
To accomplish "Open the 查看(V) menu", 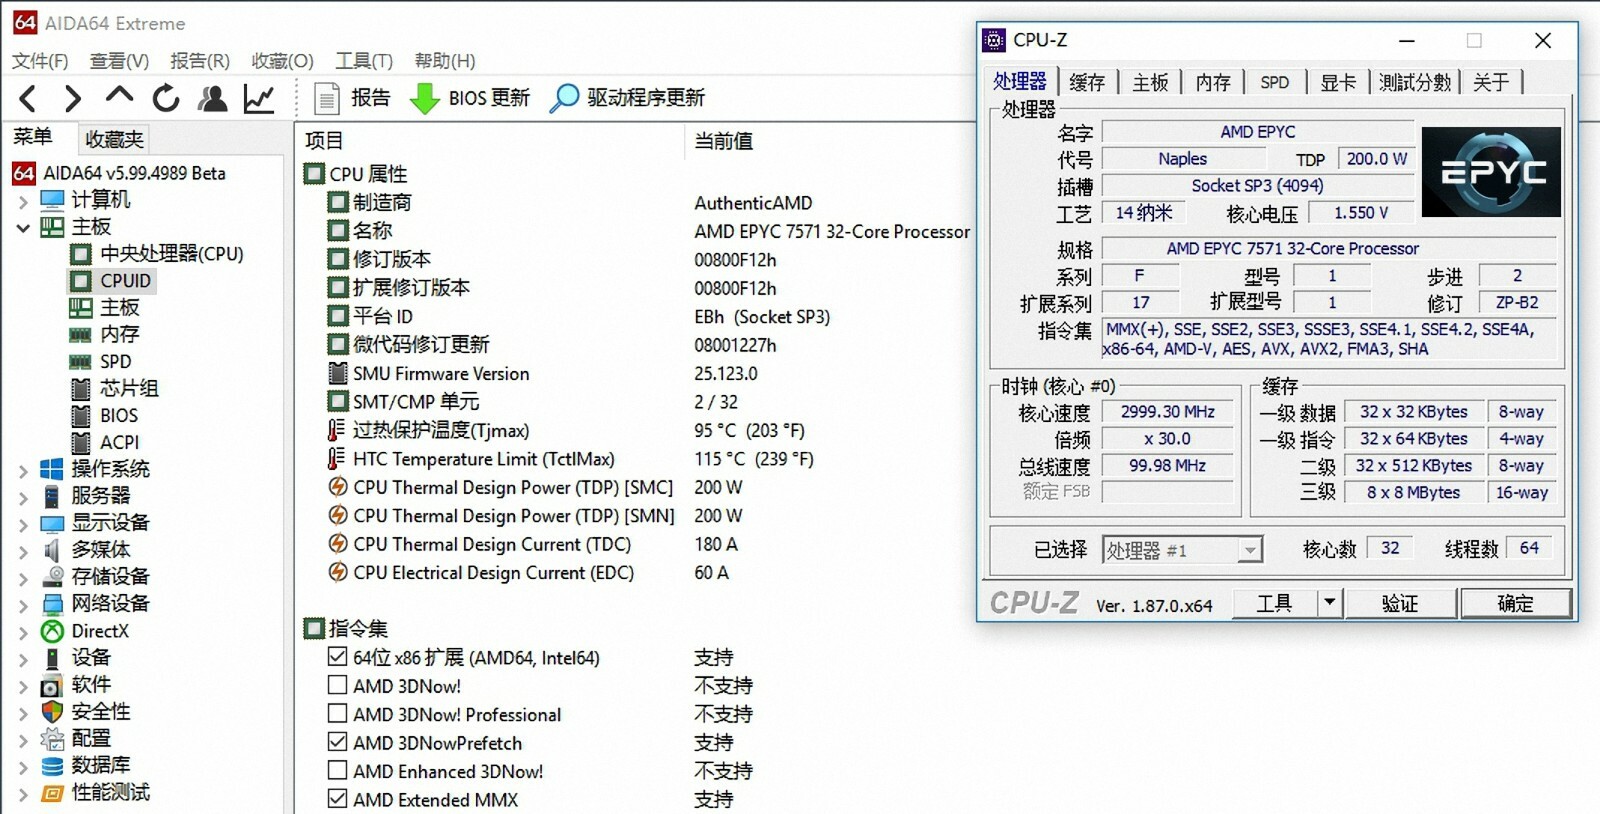I will (119, 61).
